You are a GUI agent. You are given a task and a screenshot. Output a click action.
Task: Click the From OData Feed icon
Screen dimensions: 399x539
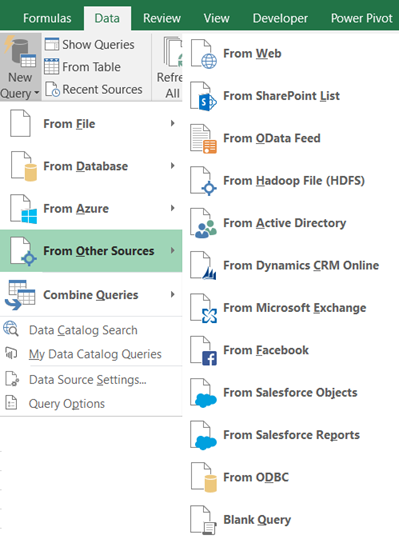click(203, 139)
